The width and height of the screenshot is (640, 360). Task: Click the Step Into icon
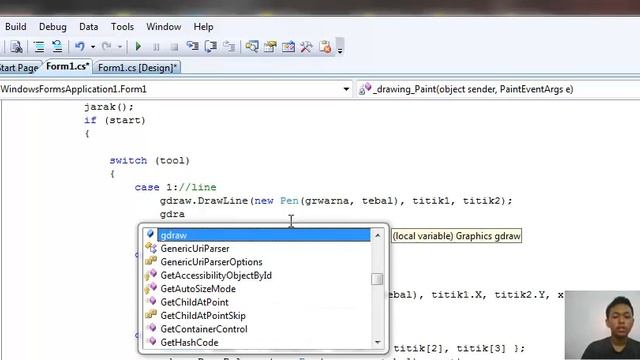(192, 47)
